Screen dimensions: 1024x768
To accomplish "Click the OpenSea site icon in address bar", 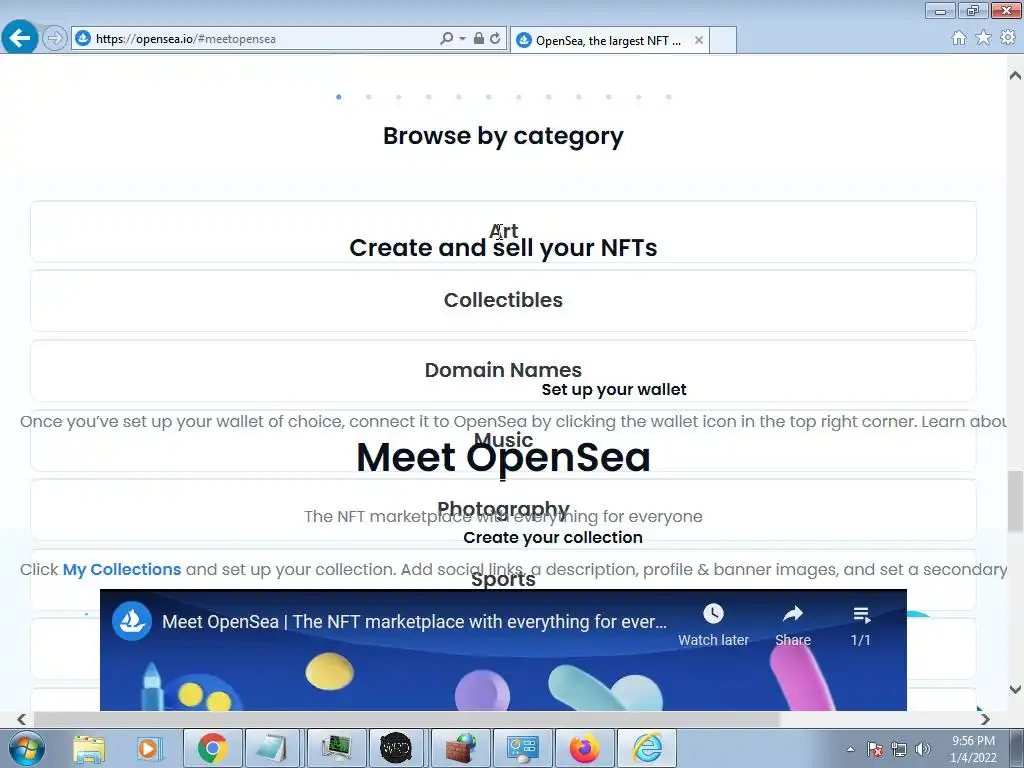I will (x=83, y=39).
